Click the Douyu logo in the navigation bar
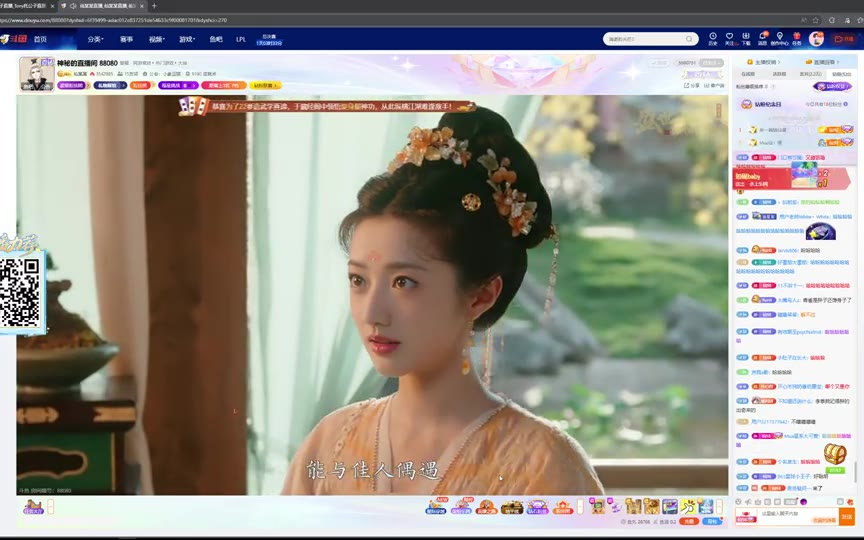This screenshot has width=864, height=540. tap(13, 39)
